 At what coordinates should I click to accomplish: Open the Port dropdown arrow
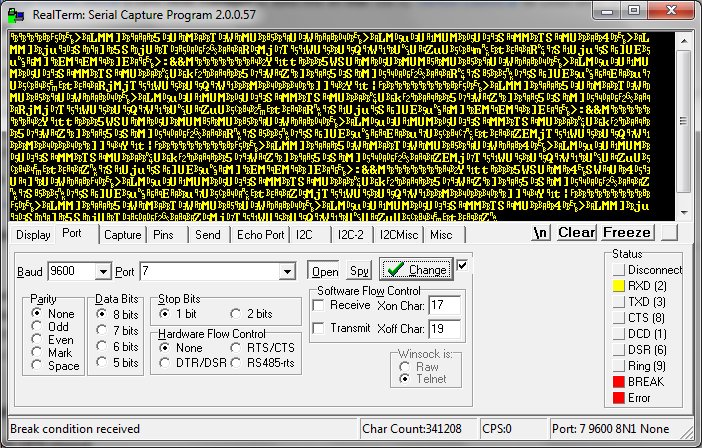[287, 271]
